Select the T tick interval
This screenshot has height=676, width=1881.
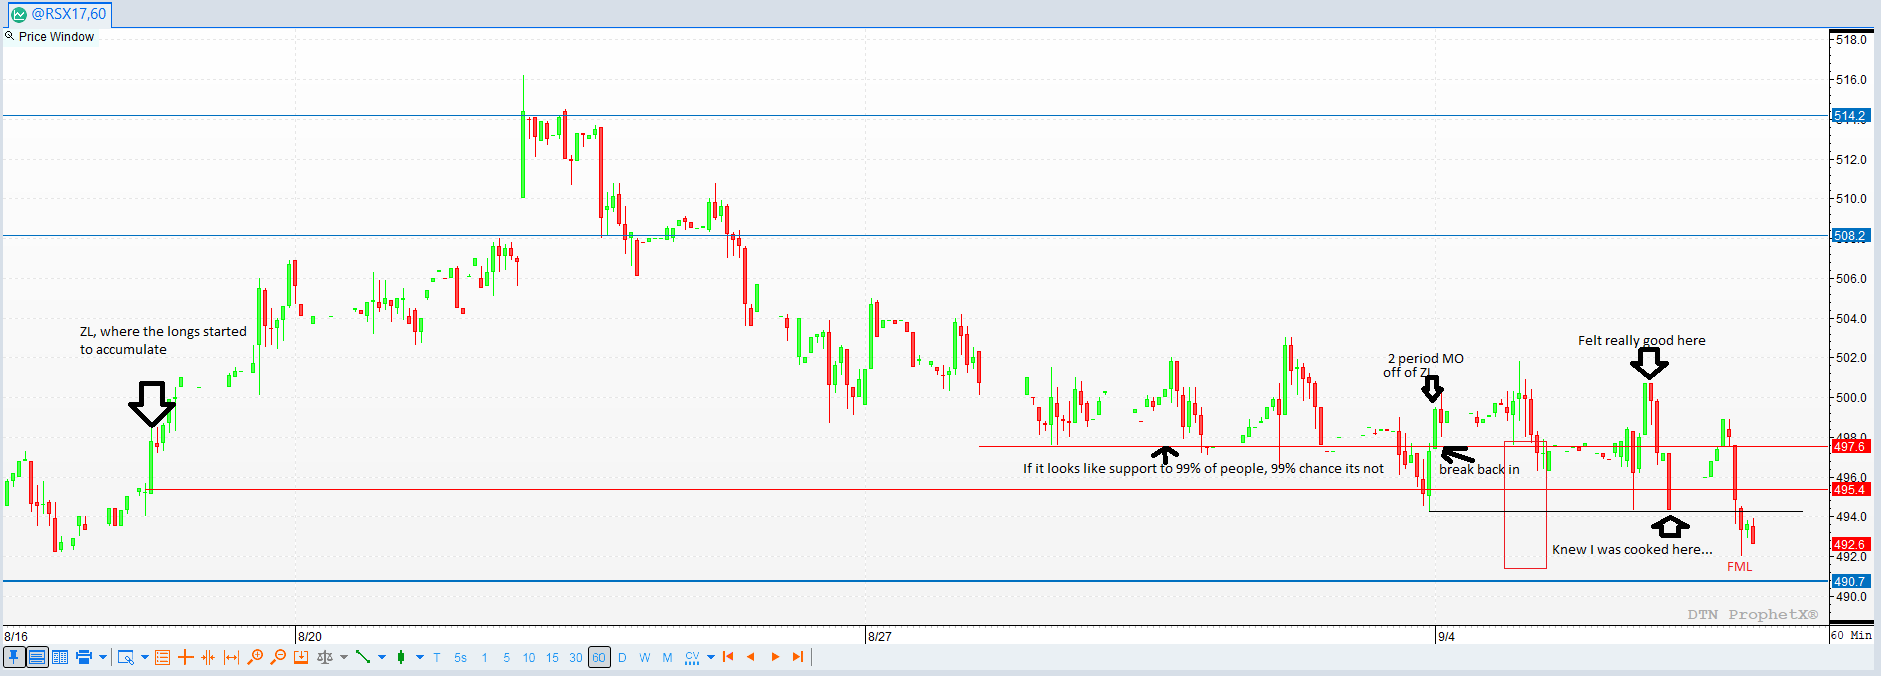(437, 658)
